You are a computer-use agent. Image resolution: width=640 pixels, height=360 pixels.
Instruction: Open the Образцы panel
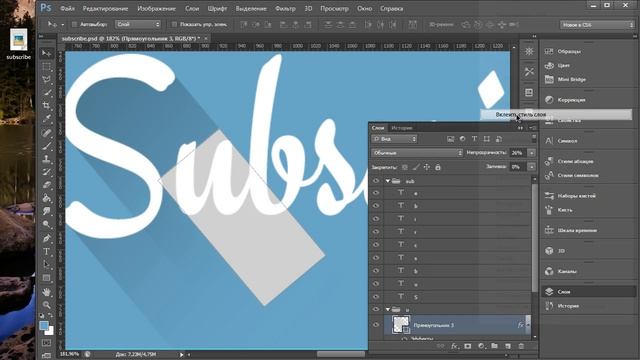[x=569, y=51]
